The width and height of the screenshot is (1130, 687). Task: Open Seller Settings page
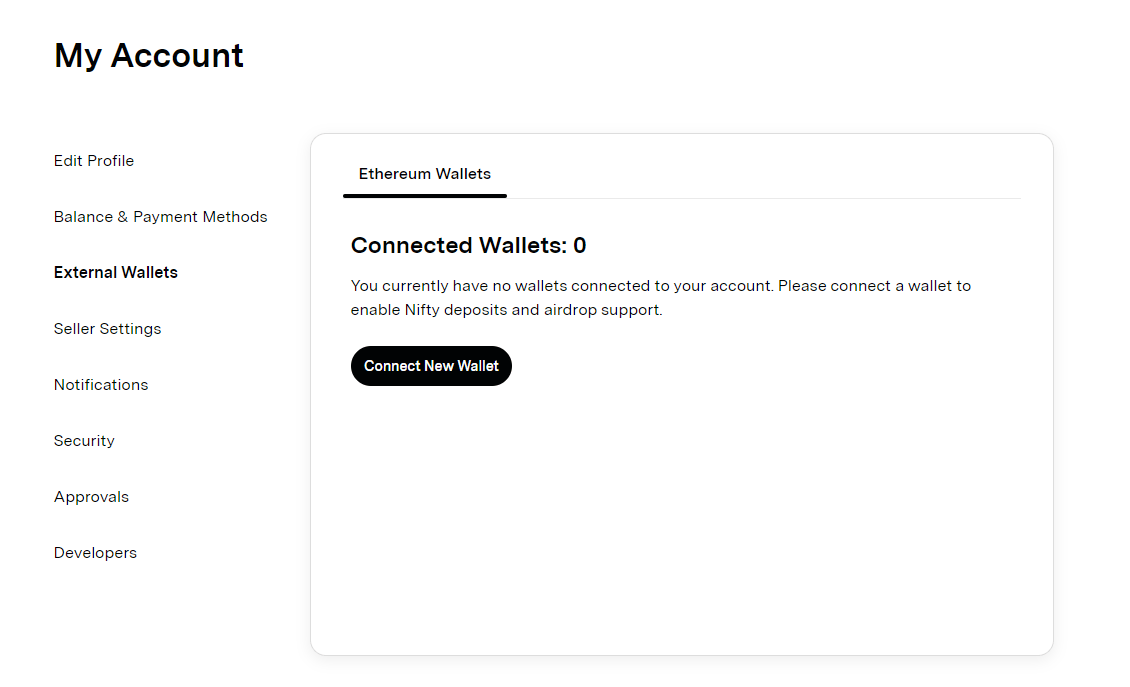pyautogui.click(x=107, y=329)
